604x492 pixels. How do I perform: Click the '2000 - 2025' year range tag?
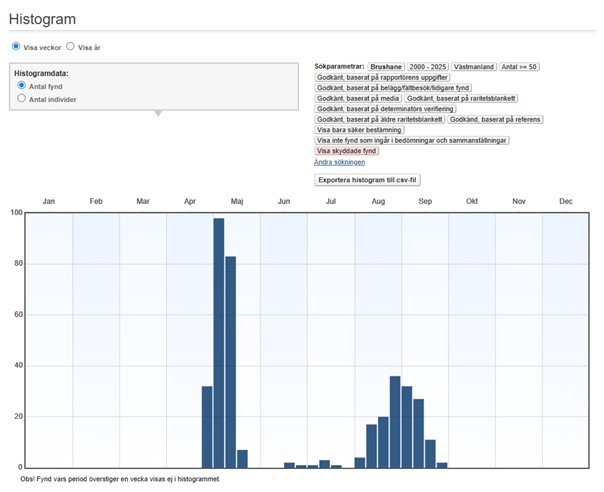point(427,66)
